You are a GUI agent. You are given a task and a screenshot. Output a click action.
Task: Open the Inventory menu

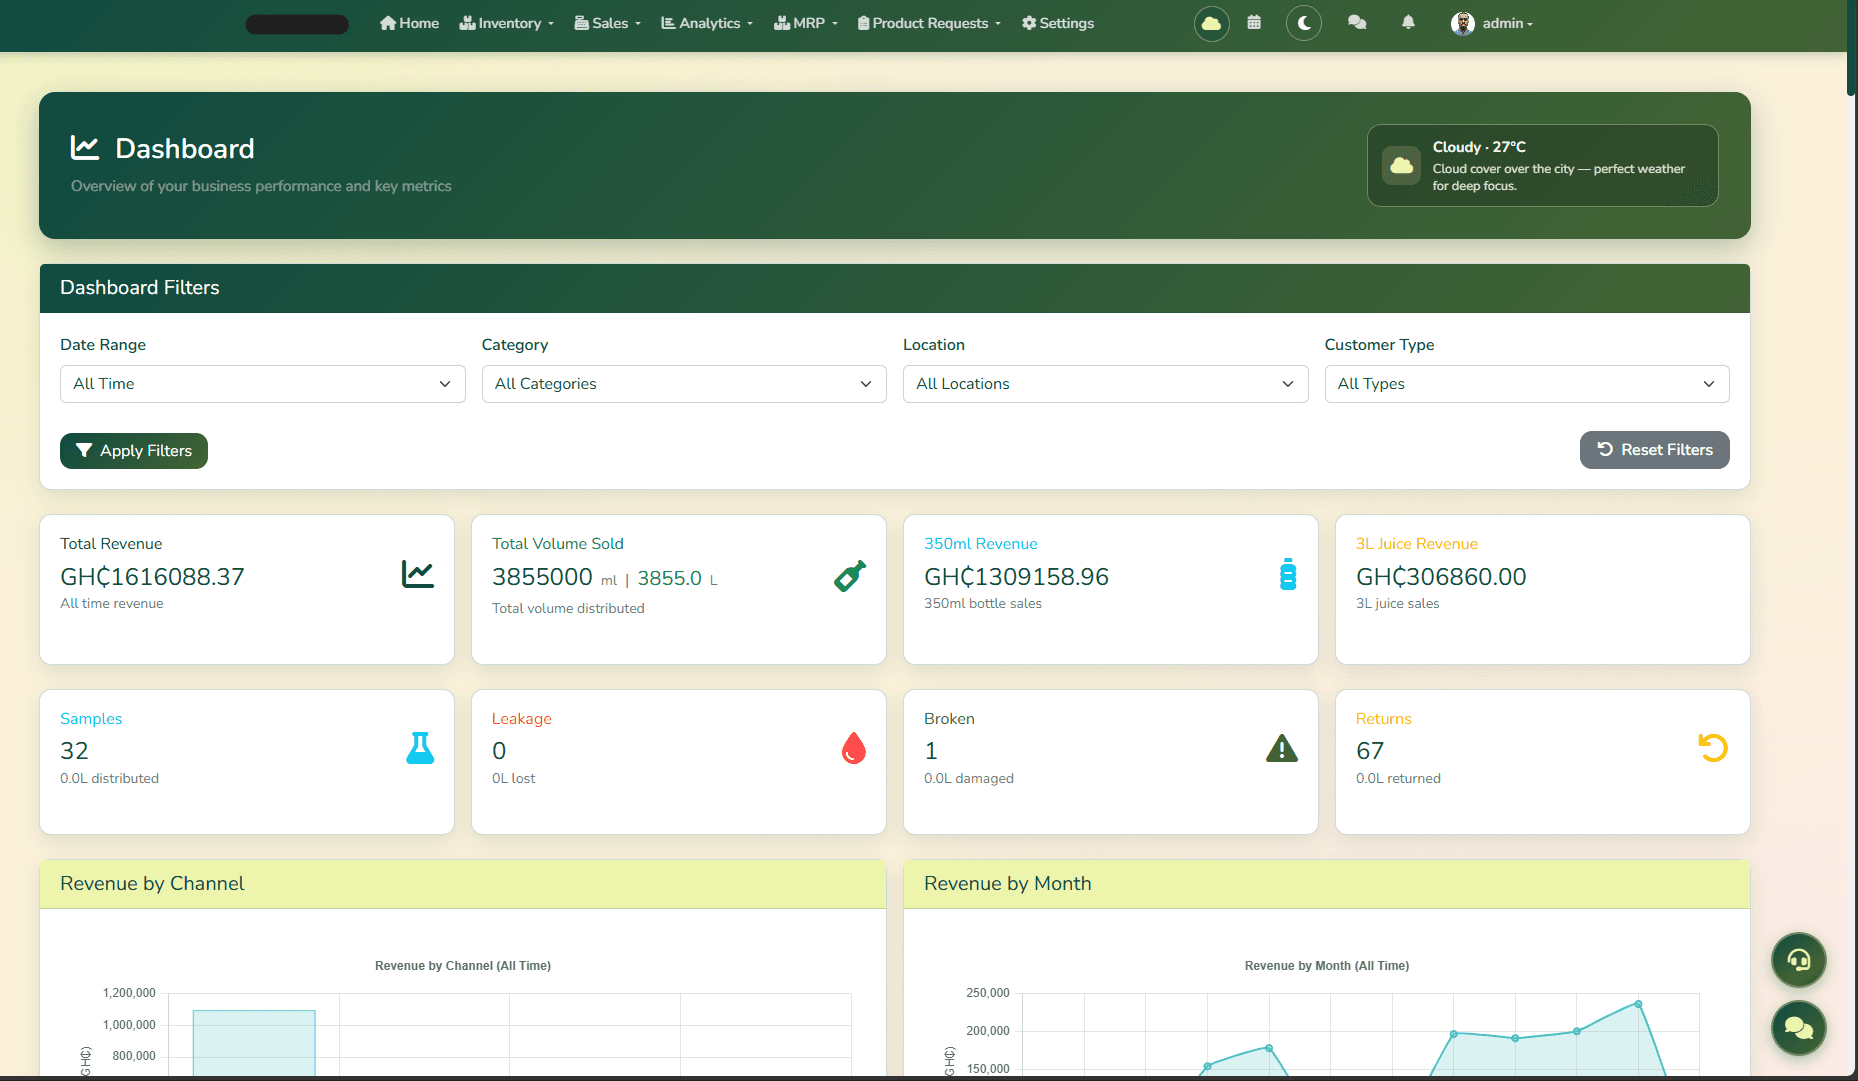pos(507,23)
